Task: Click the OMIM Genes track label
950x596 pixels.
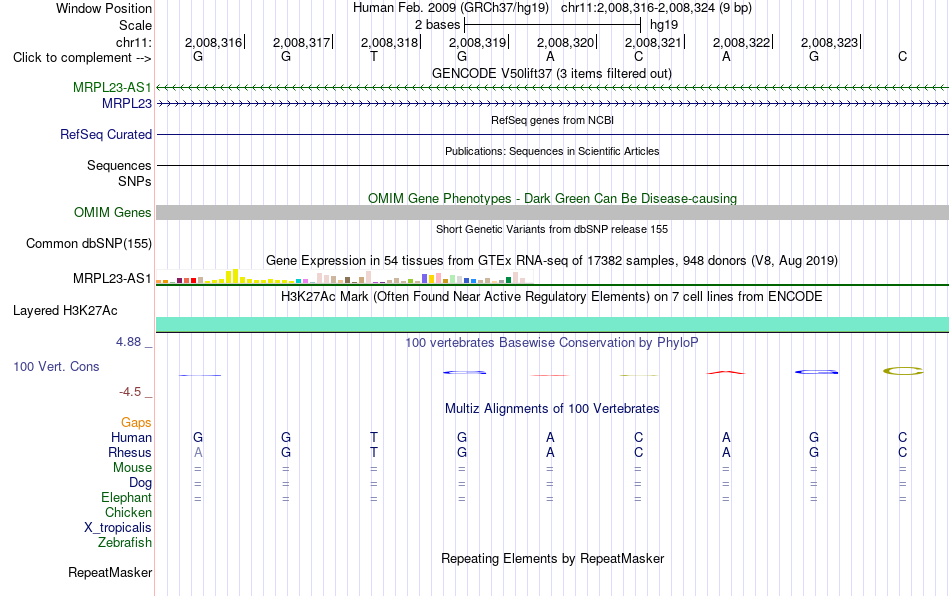Action: [x=112, y=213]
